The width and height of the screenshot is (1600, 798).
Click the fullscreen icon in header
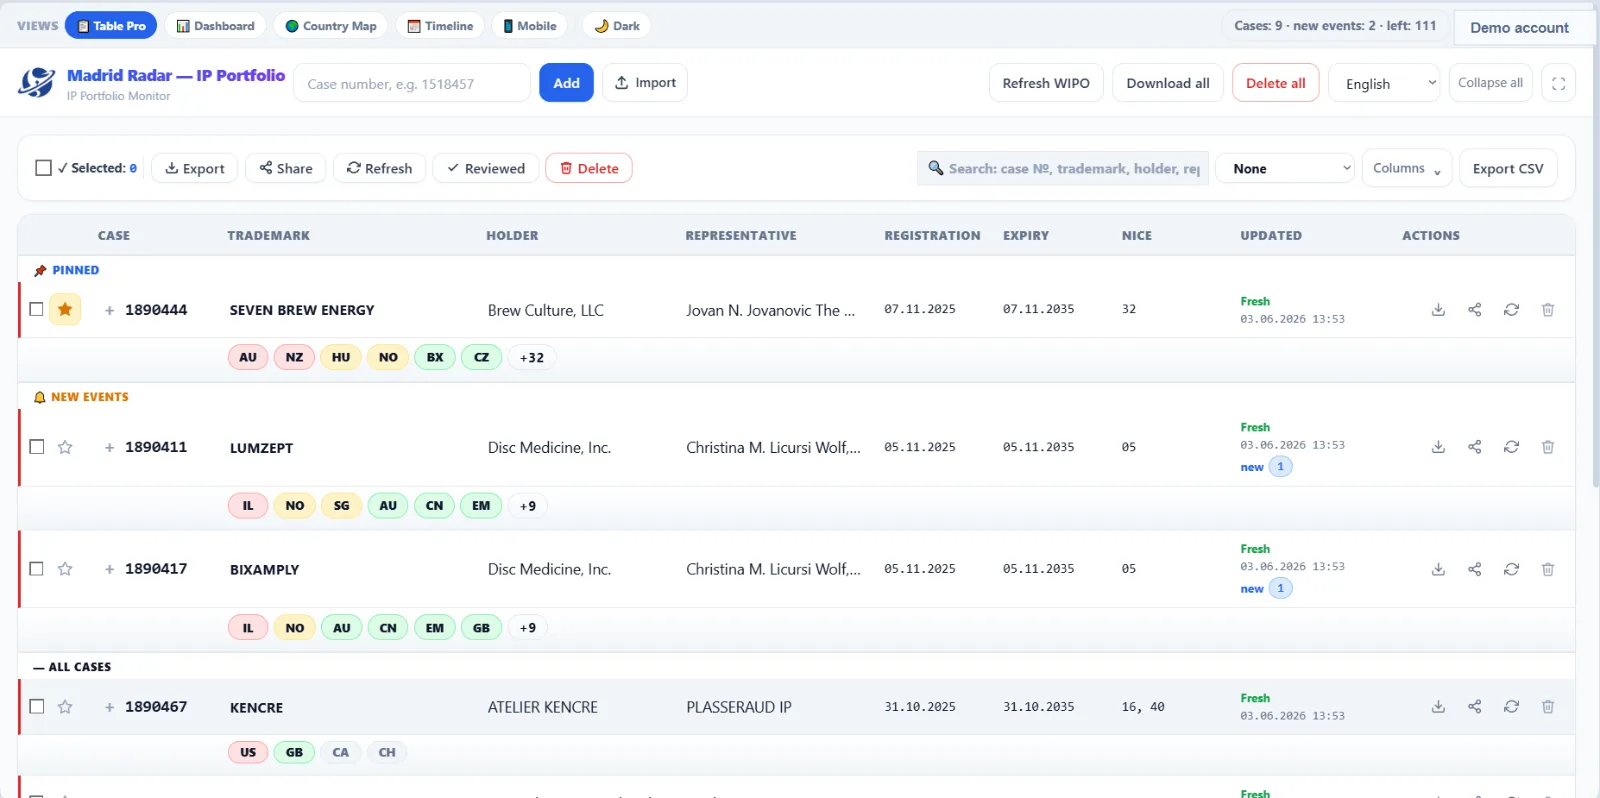1558,83
